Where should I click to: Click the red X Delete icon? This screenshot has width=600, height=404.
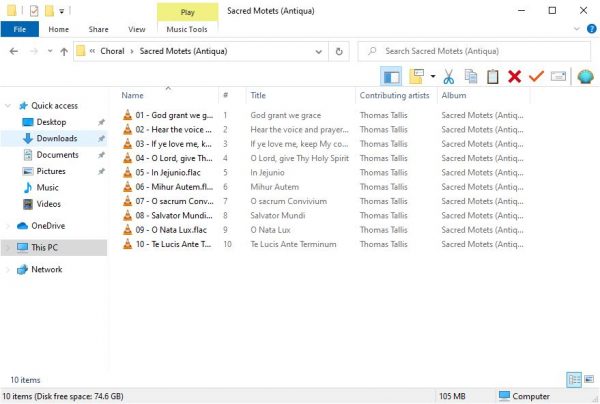[514, 77]
